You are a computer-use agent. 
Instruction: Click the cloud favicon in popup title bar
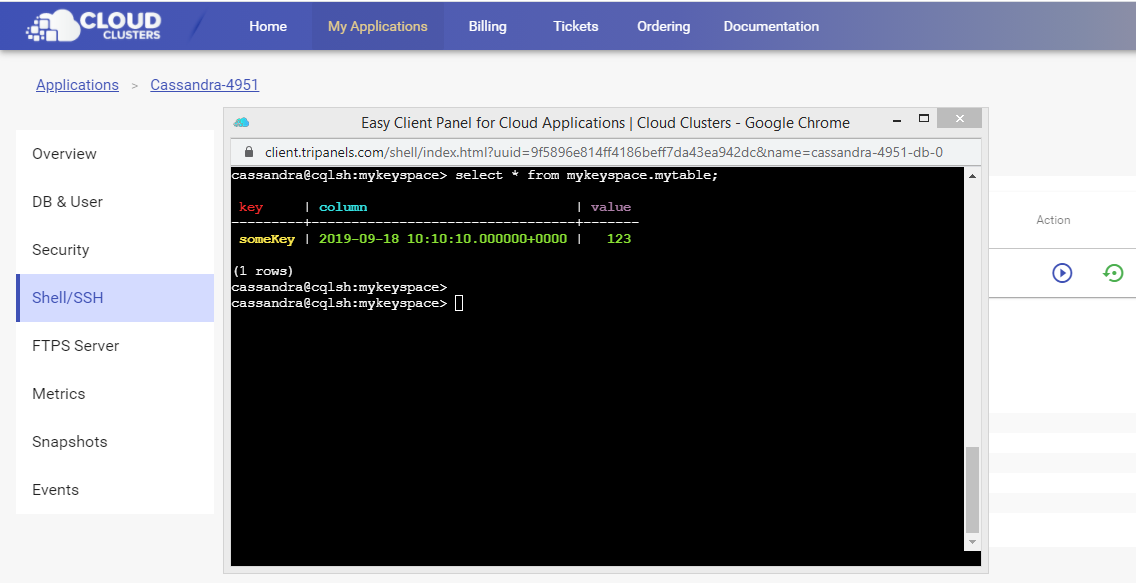[241, 122]
